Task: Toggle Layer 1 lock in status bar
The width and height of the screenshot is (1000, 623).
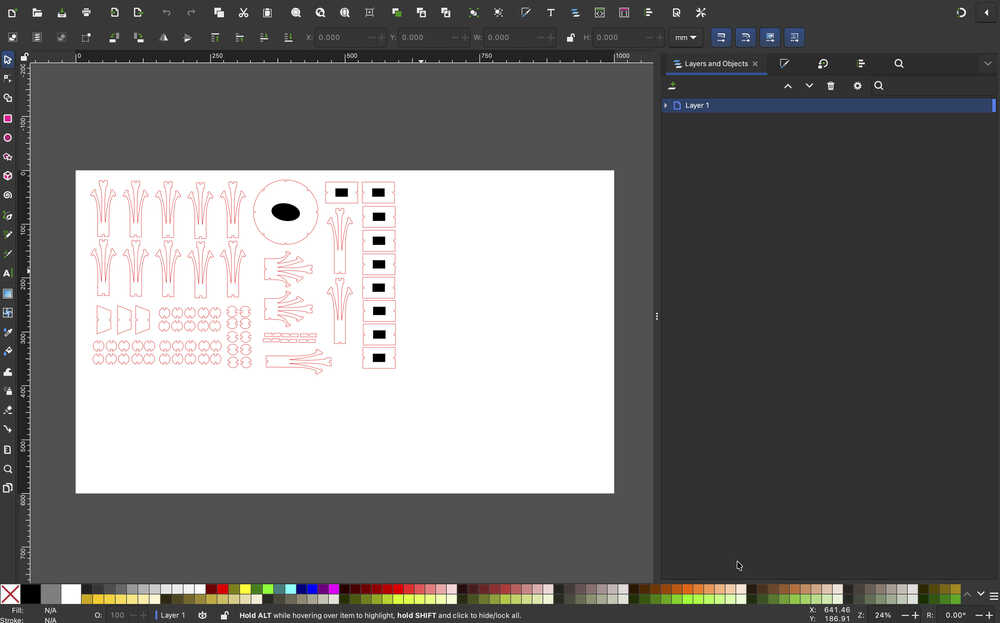Action: [x=224, y=615]
